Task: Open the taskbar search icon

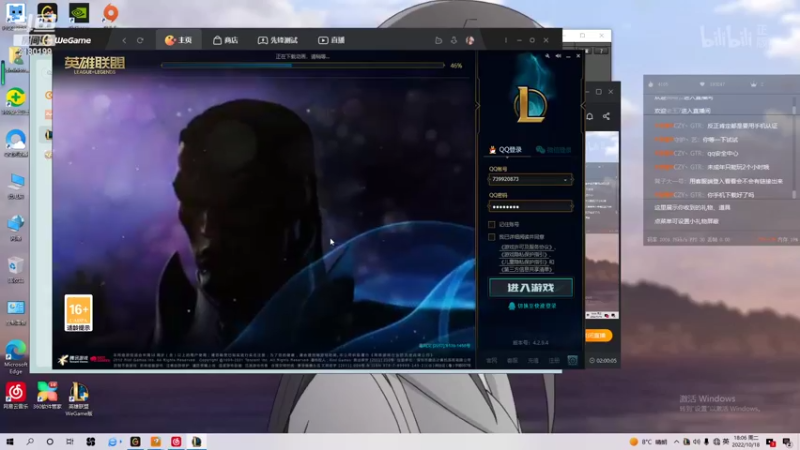Action: click(x=30, y=442)
